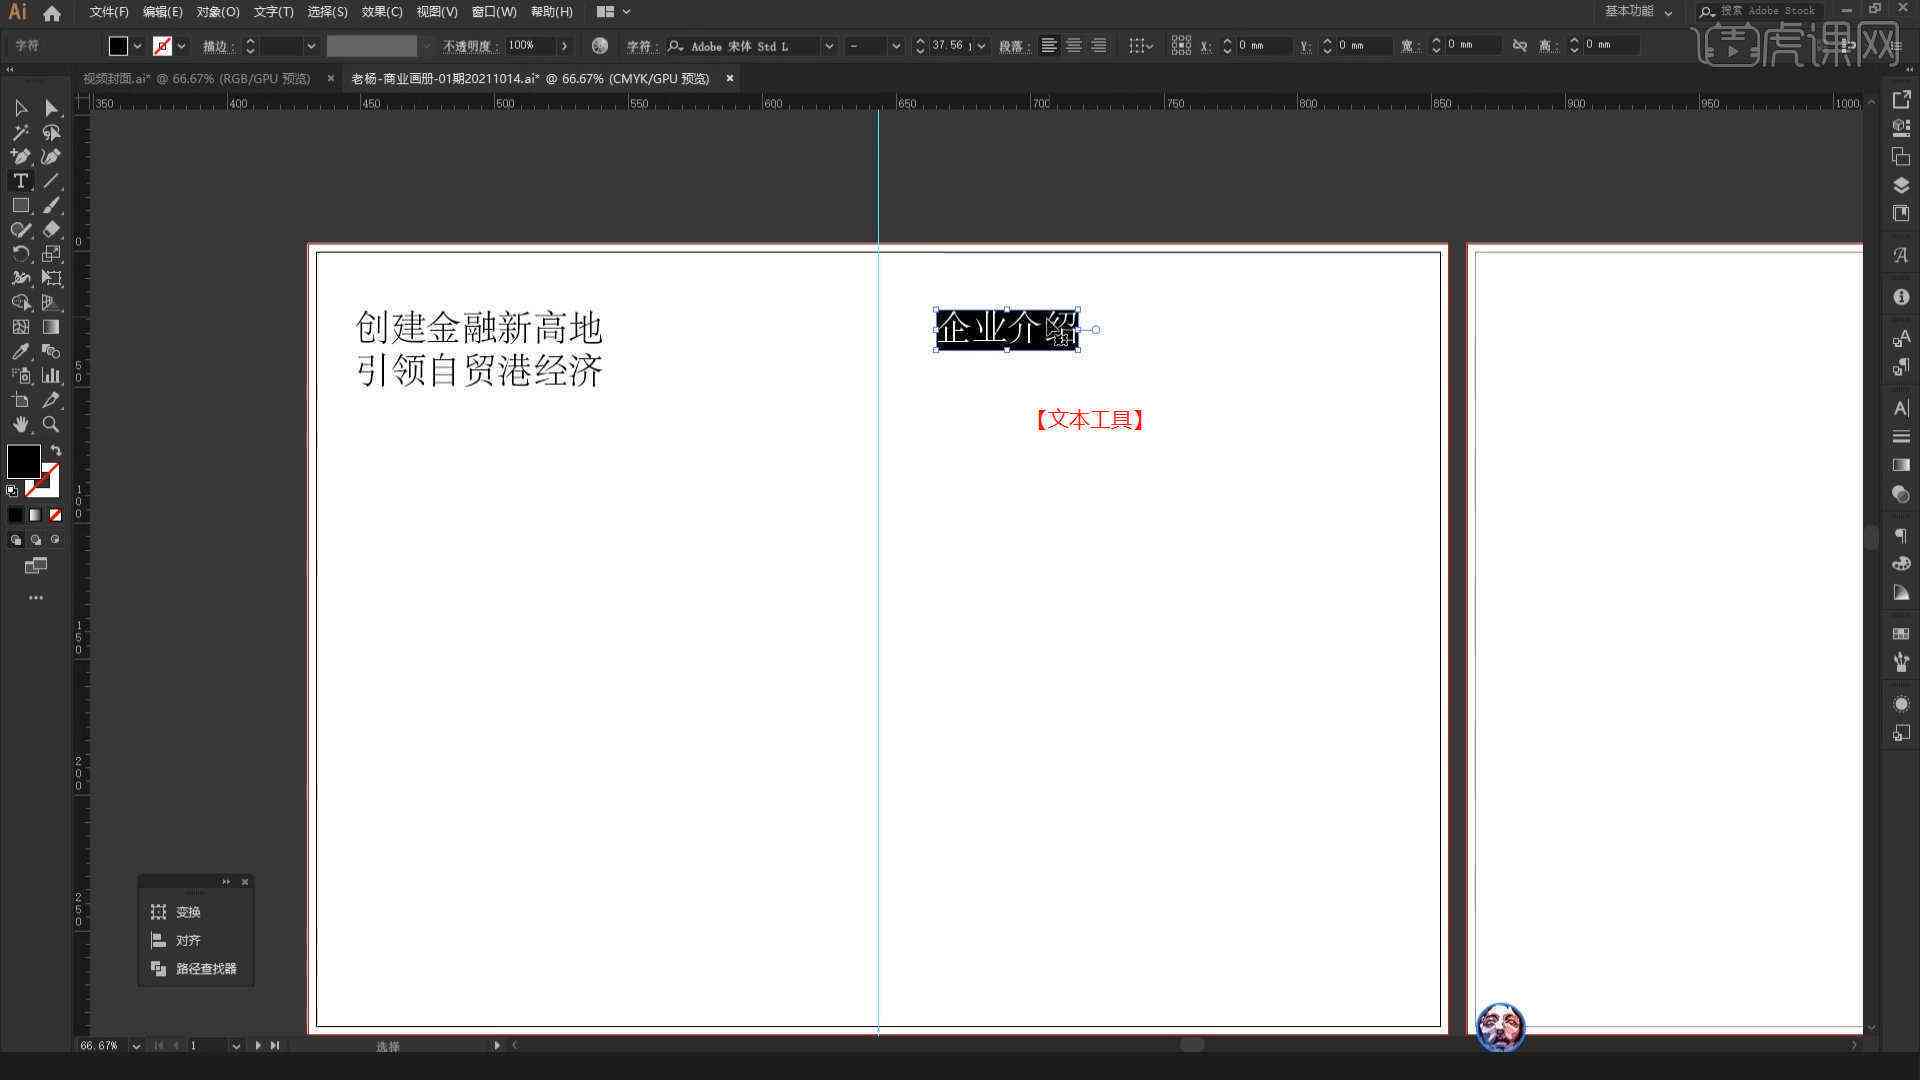Select the Curvature tool
Screen dimensions: 1920x1080
click(51, 157)
